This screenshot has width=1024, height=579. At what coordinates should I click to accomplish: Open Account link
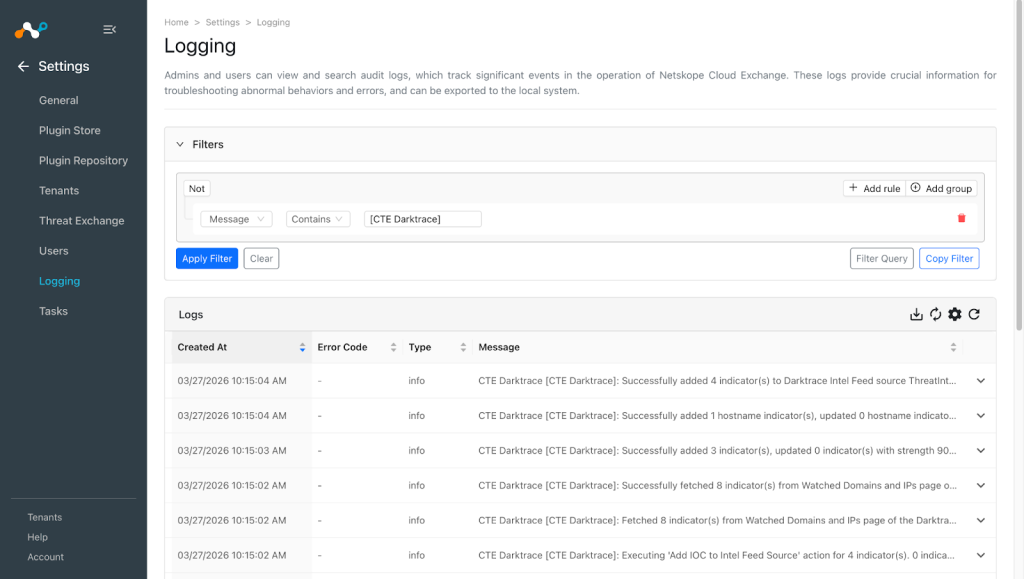coord(46,557)
